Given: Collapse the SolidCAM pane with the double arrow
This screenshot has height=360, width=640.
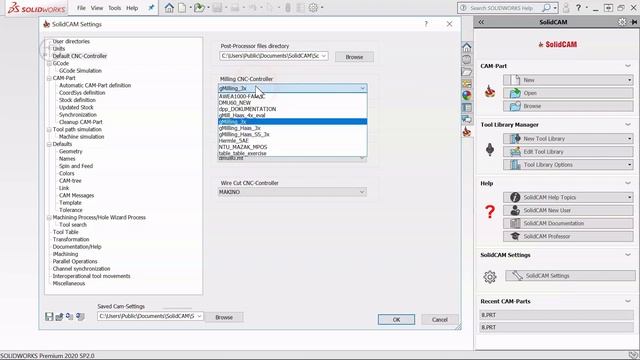Looking at the screenshot, I should 481,22.
